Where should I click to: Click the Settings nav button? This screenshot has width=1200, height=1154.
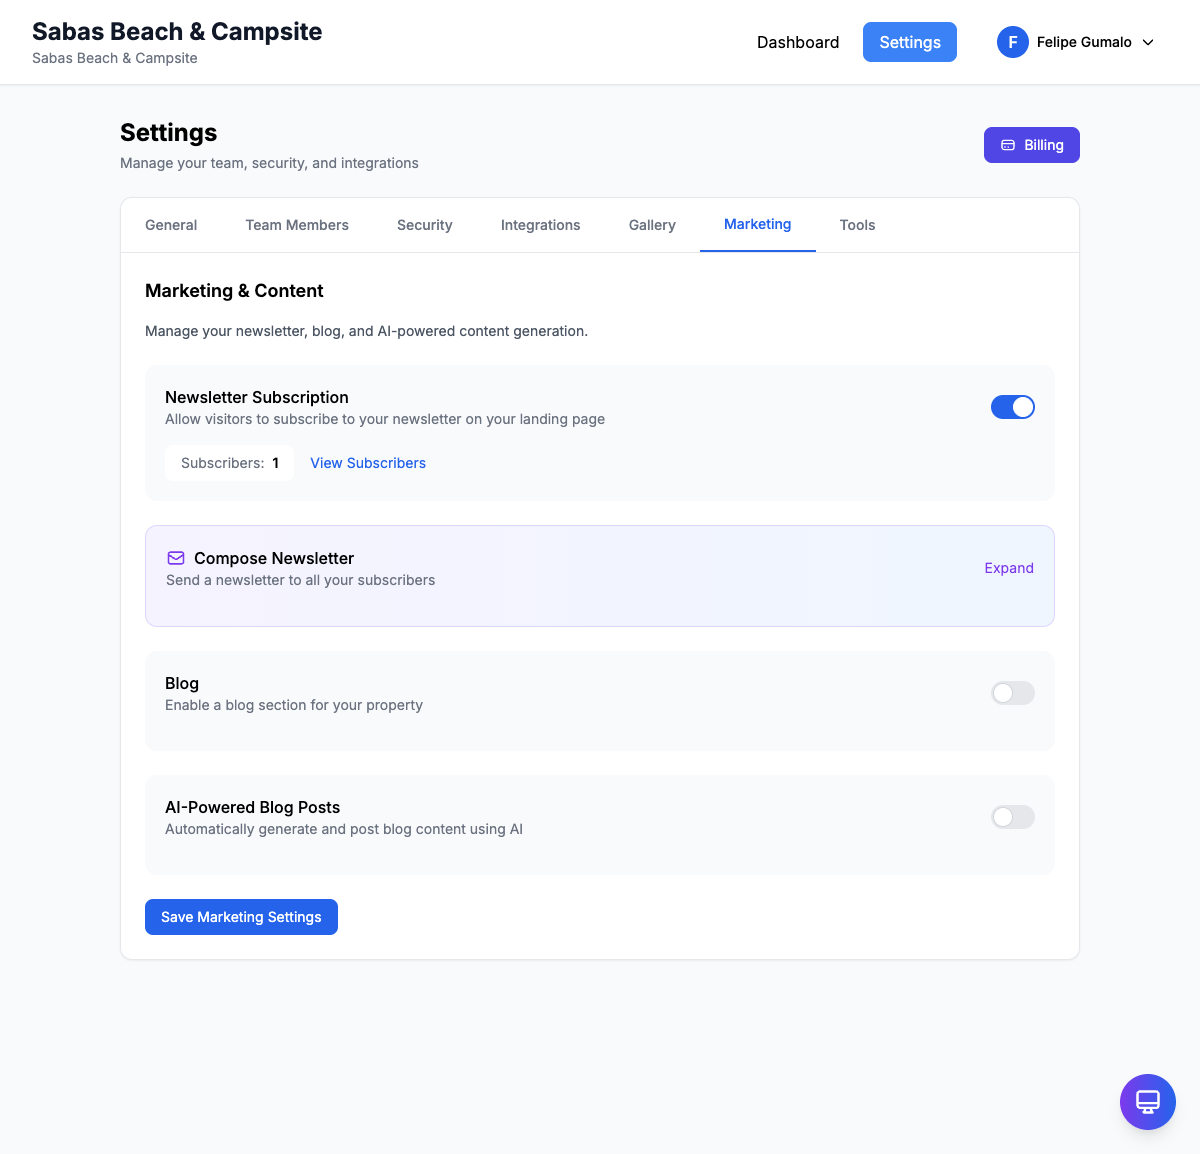tap(909, 42)
